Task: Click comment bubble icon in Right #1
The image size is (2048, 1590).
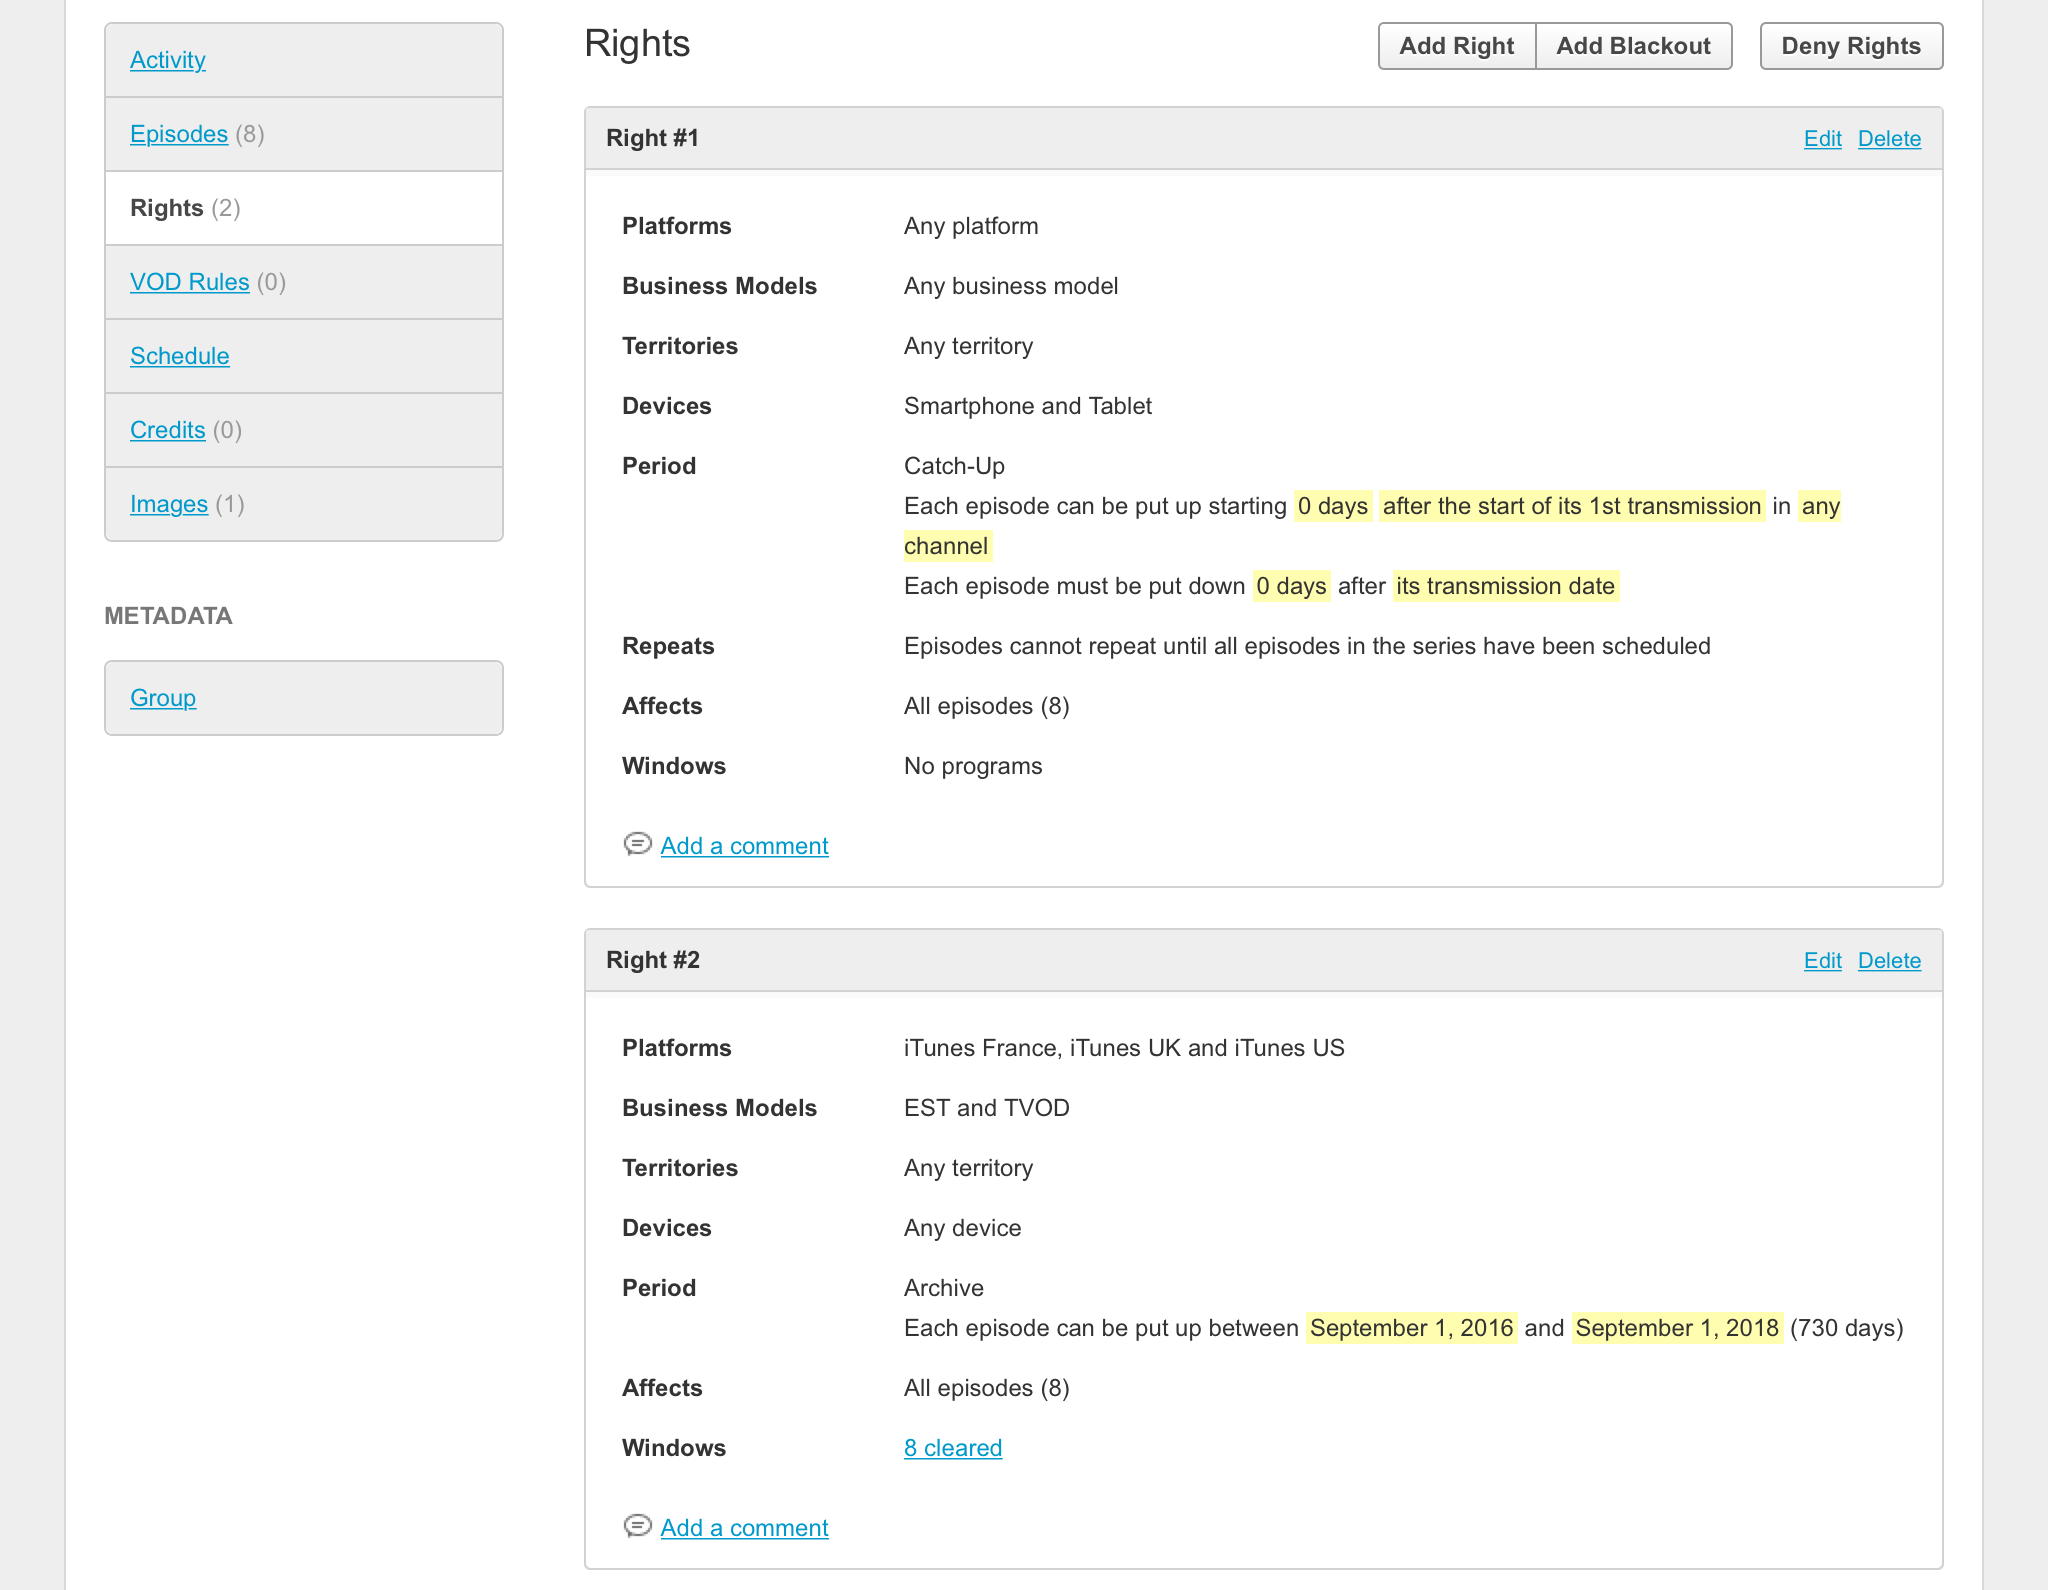Action: tap(637, 844)
